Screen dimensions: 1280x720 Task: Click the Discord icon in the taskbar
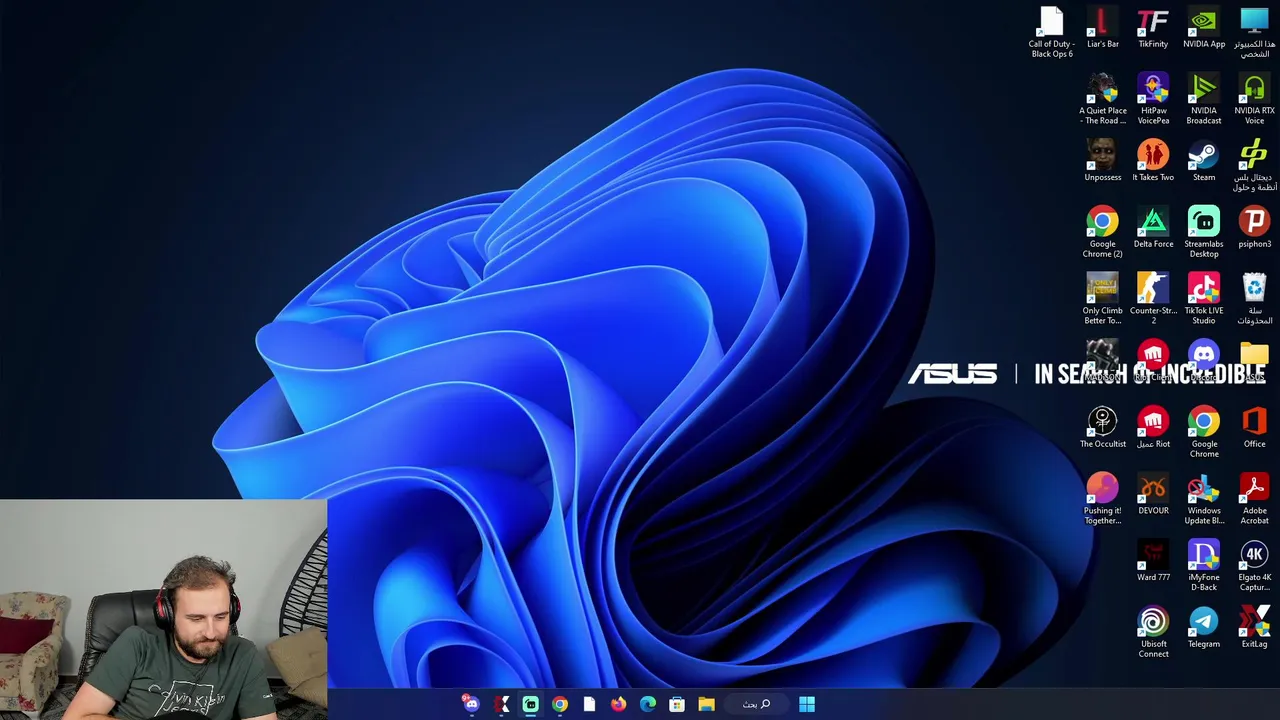471,704
